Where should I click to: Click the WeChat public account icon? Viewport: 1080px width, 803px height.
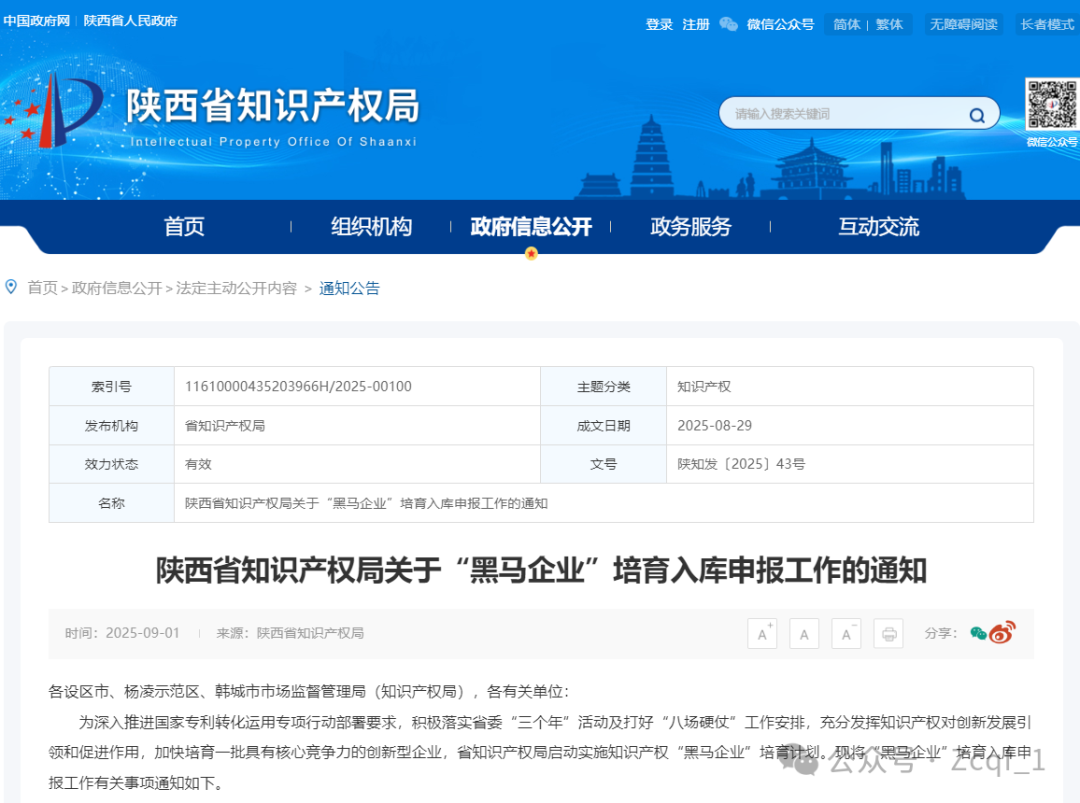(726, 24)
